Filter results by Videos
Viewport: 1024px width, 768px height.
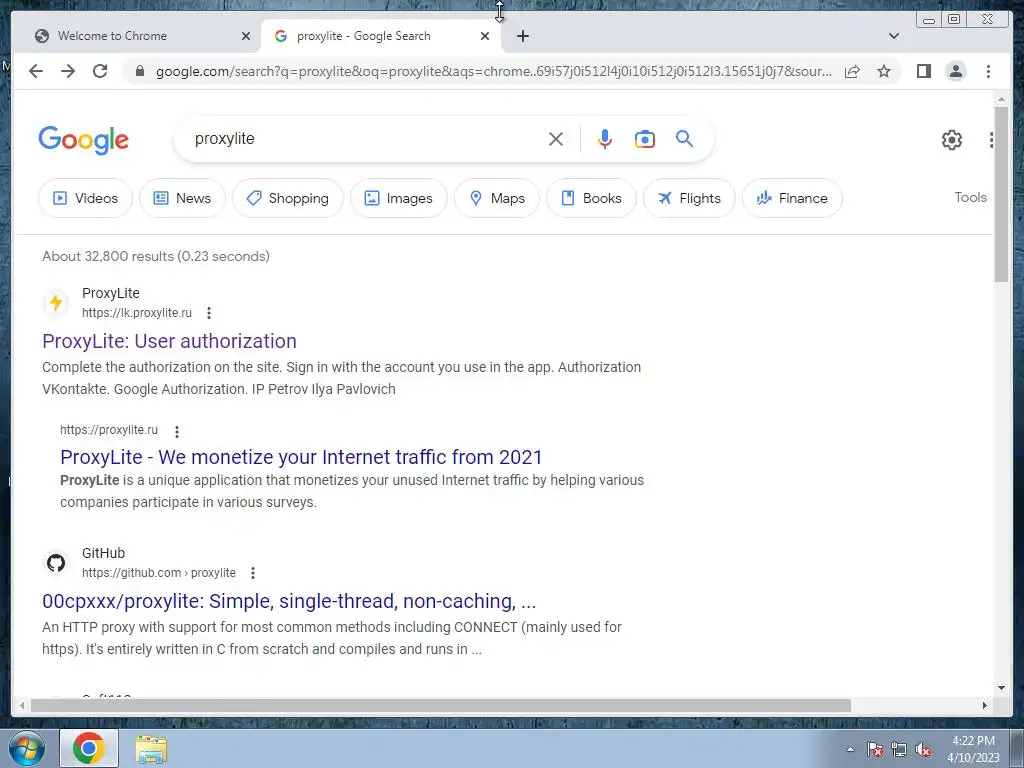pos(86,198)
